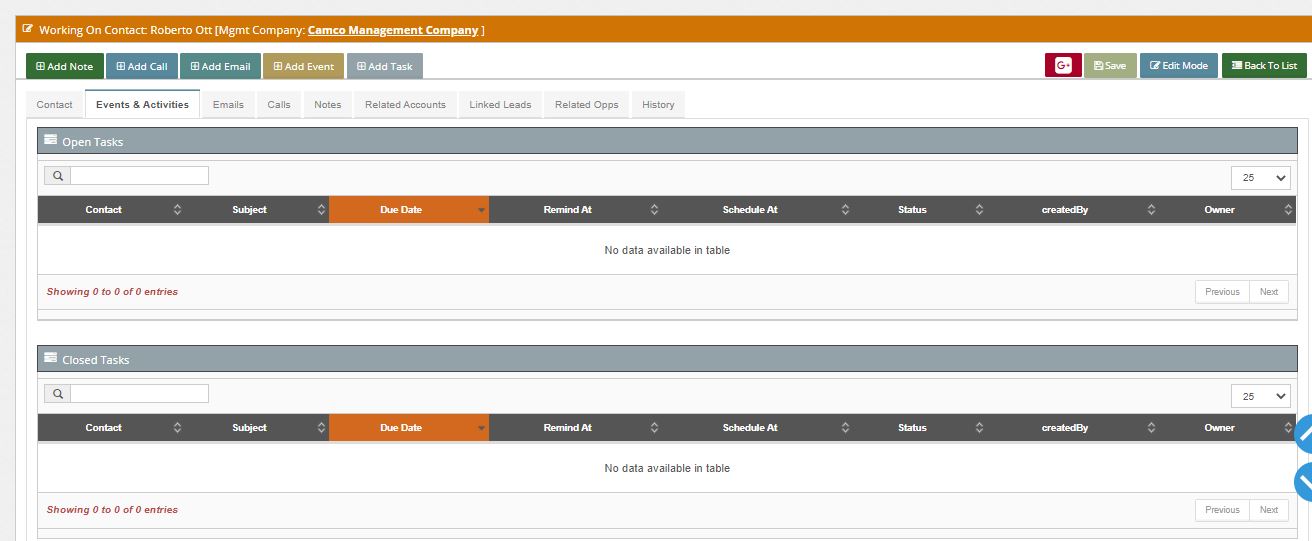The width and height of the screenshot is (1312, 541).
Task: Open the History tab
Action: 658,105
